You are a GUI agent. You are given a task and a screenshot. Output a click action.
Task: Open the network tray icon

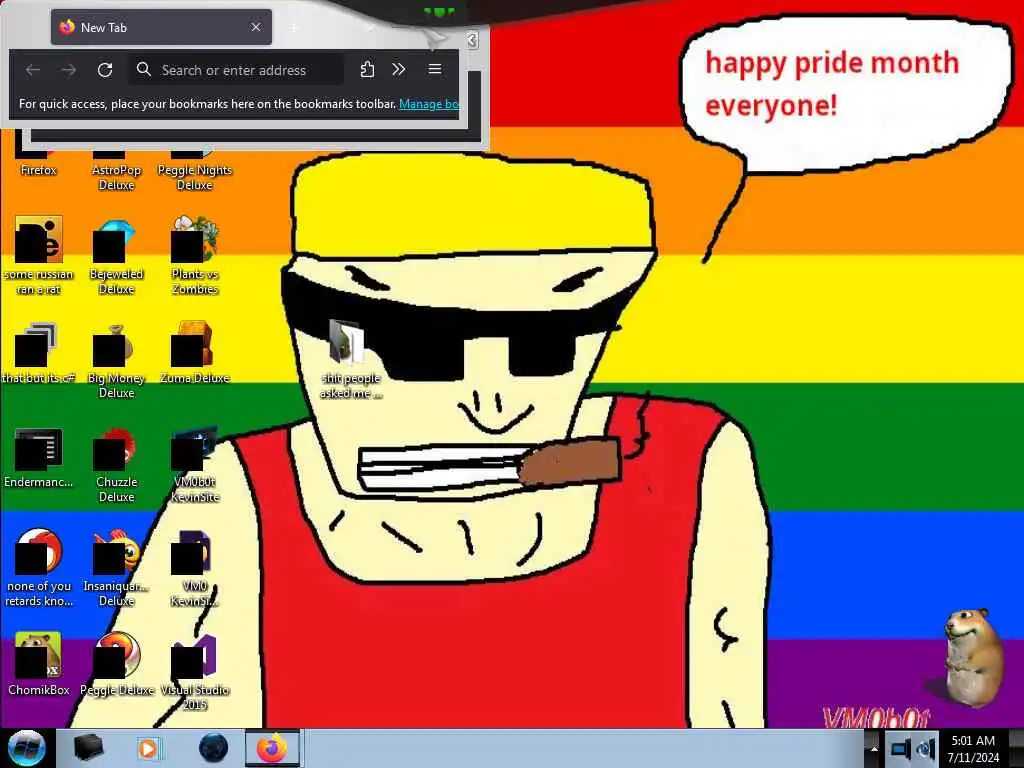coord(900,749)
